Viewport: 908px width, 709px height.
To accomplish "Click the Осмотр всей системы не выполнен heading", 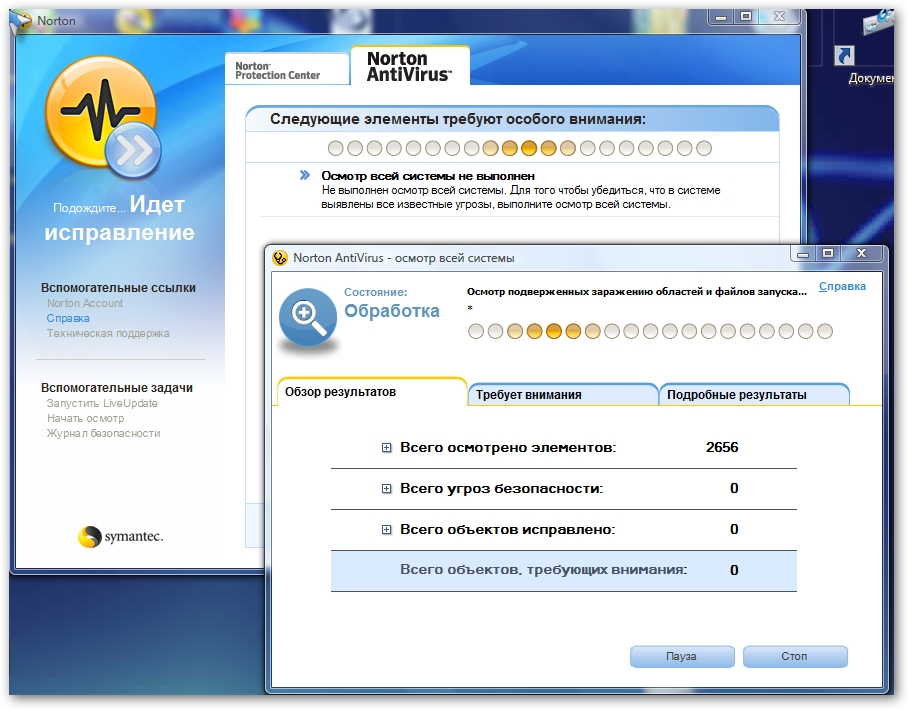I will coord(428,176).
